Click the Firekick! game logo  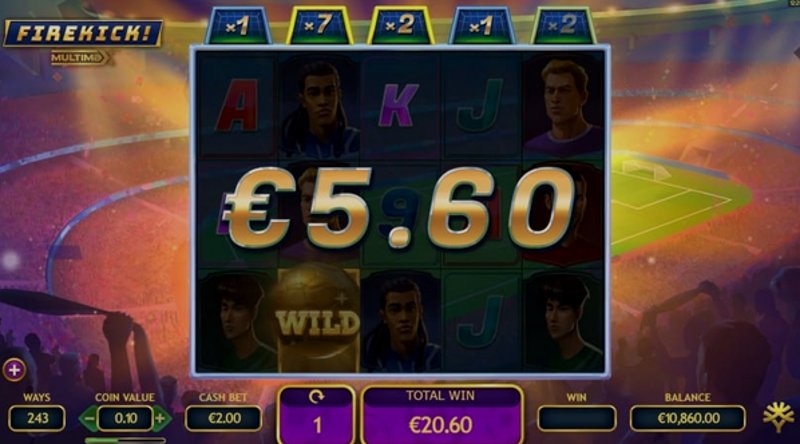point(83,34)
